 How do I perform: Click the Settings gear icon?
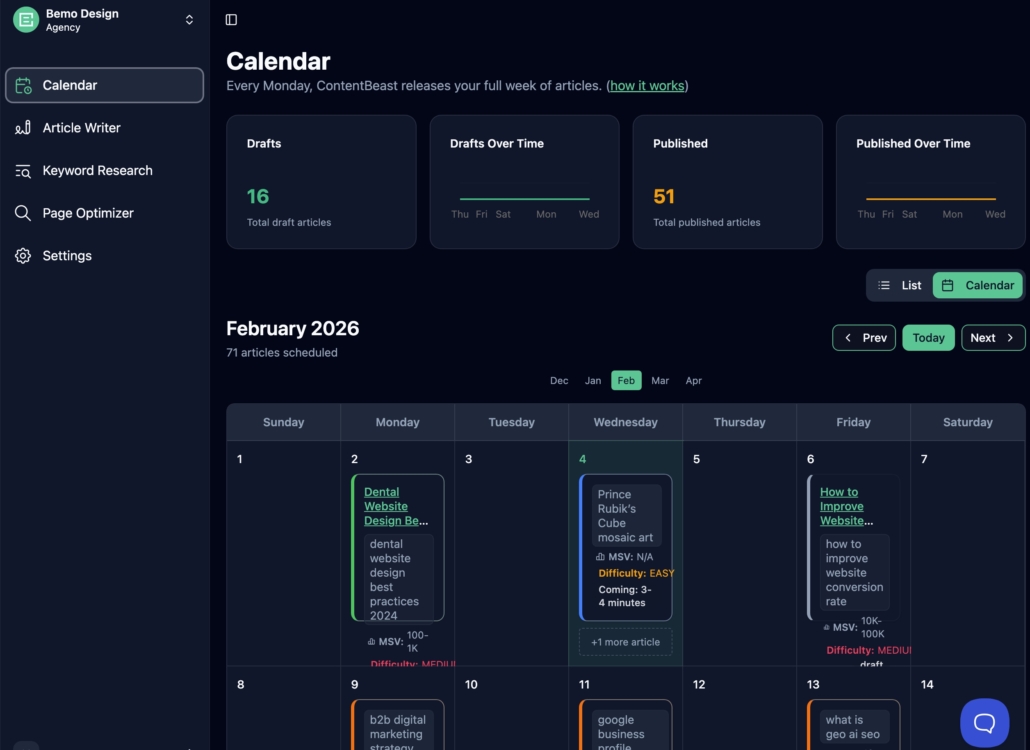click(x=23, y=256)
